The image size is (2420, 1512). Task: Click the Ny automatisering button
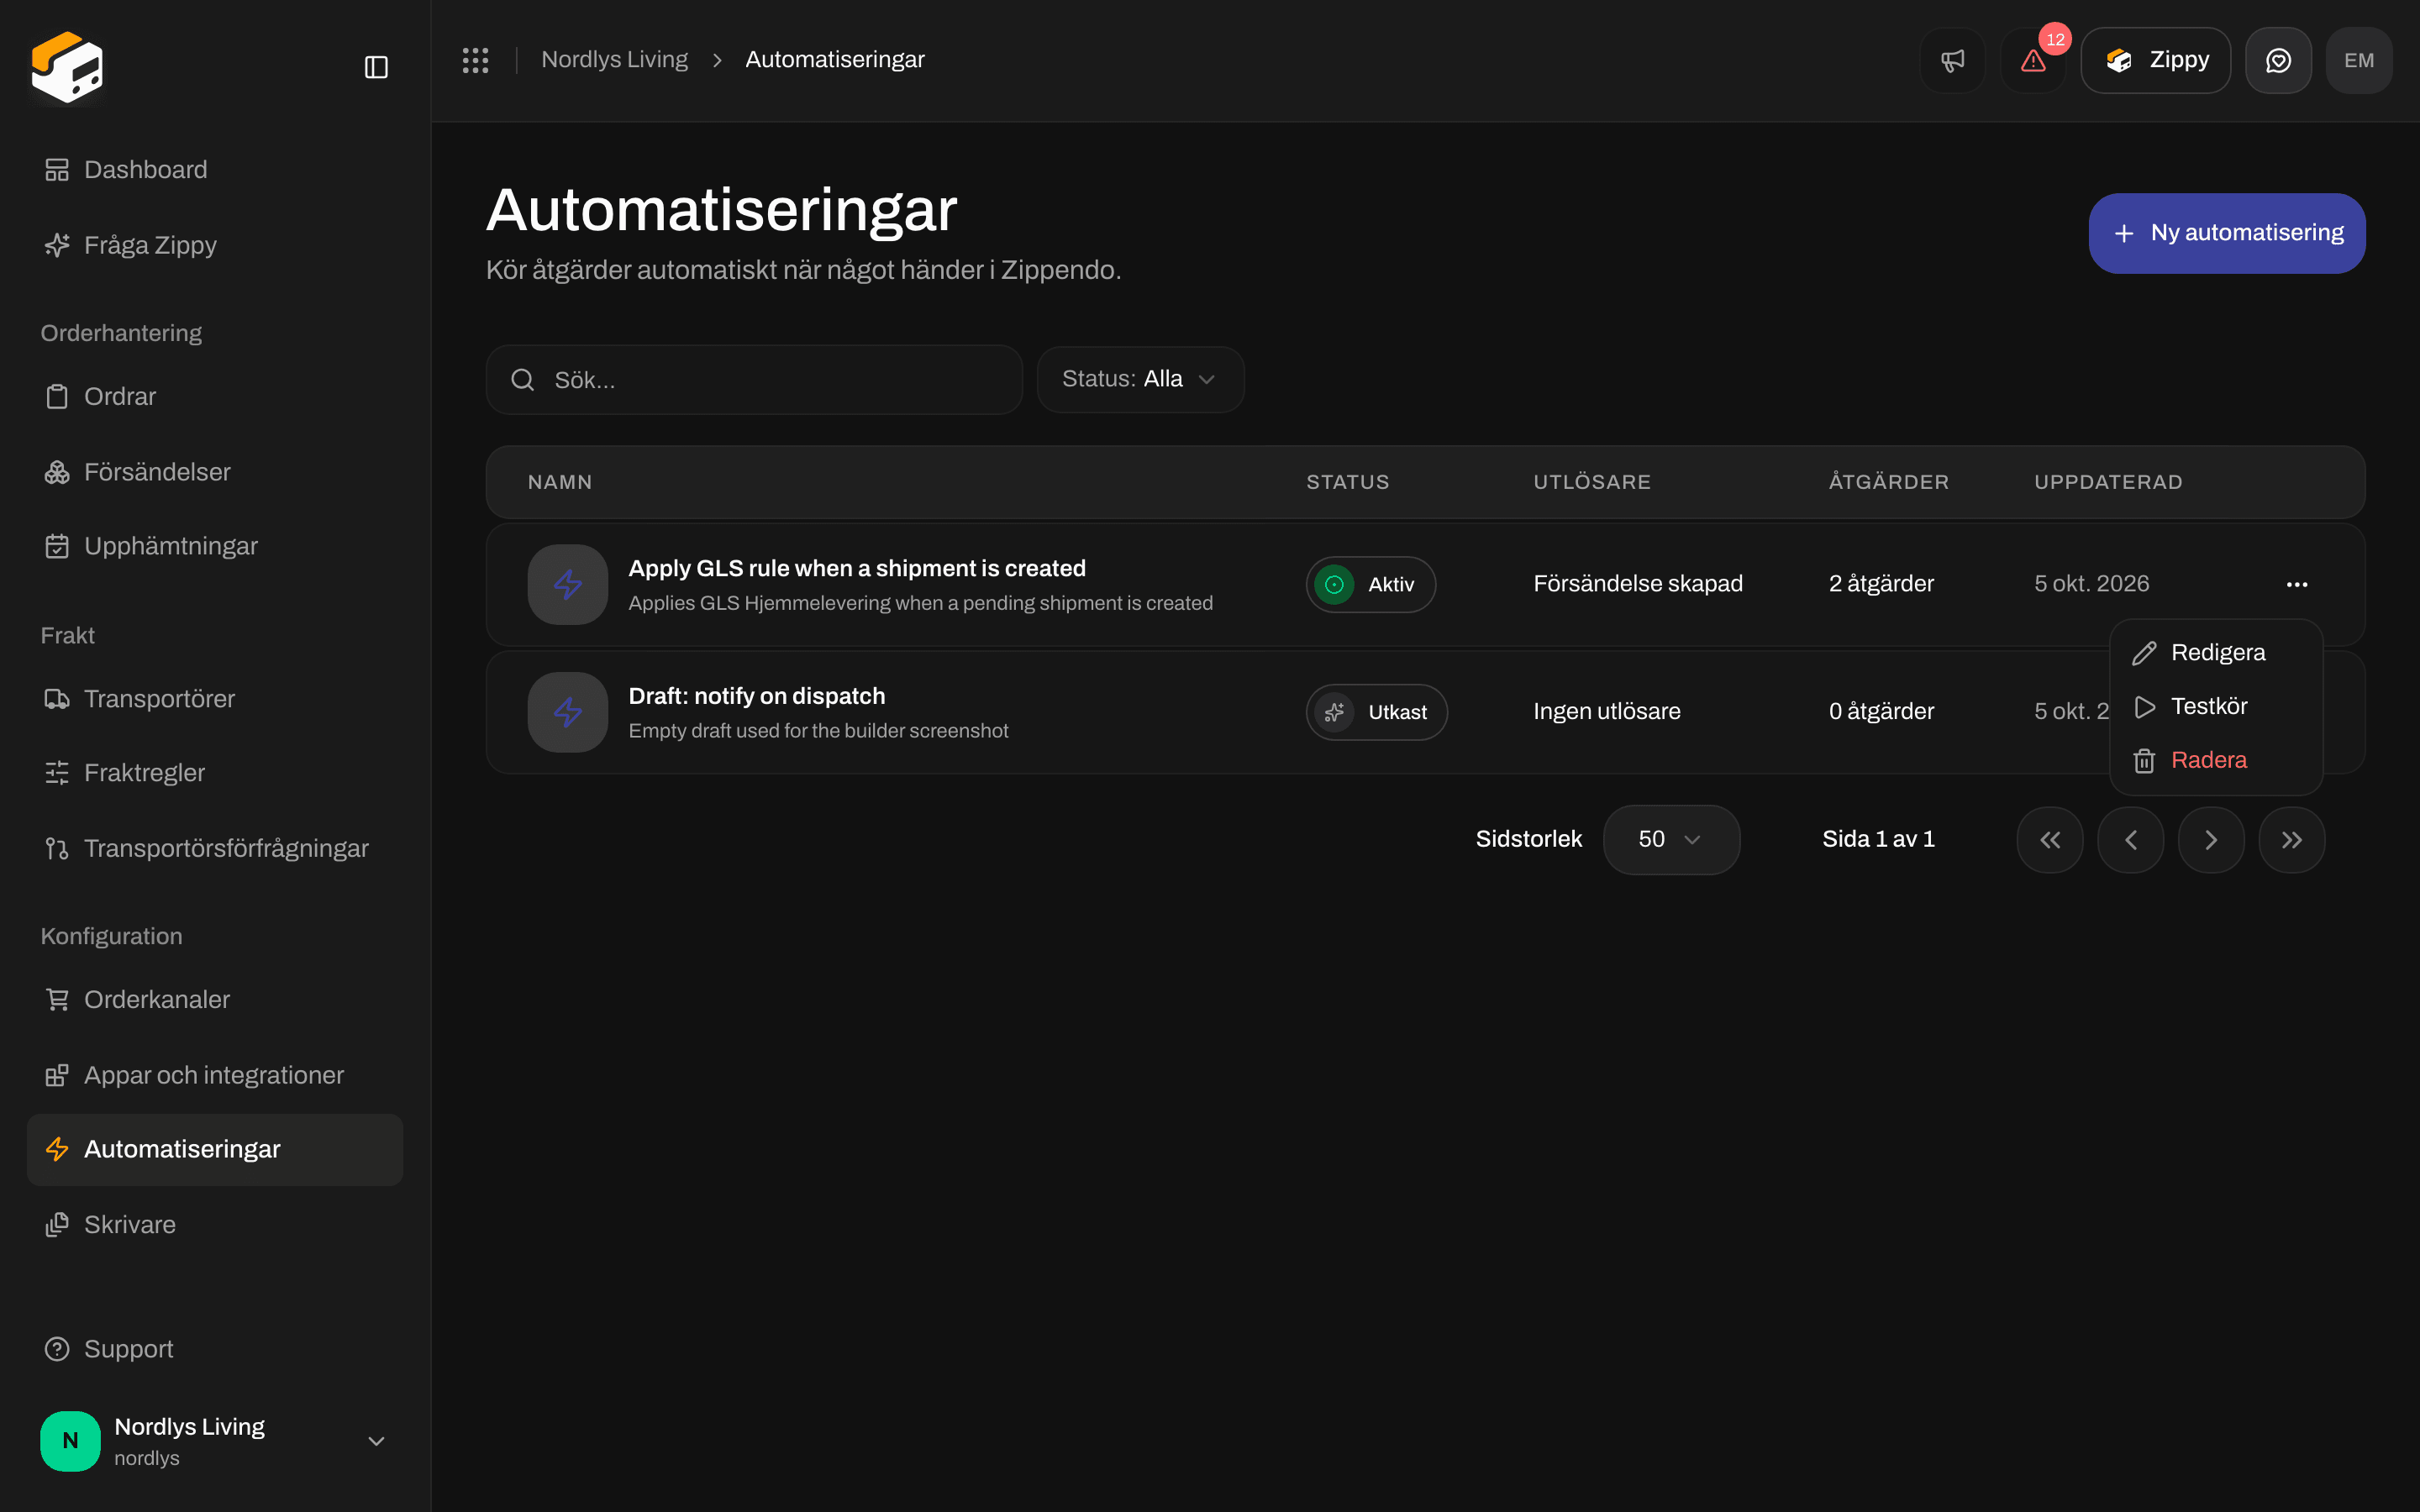click(x=2227, y=233)
